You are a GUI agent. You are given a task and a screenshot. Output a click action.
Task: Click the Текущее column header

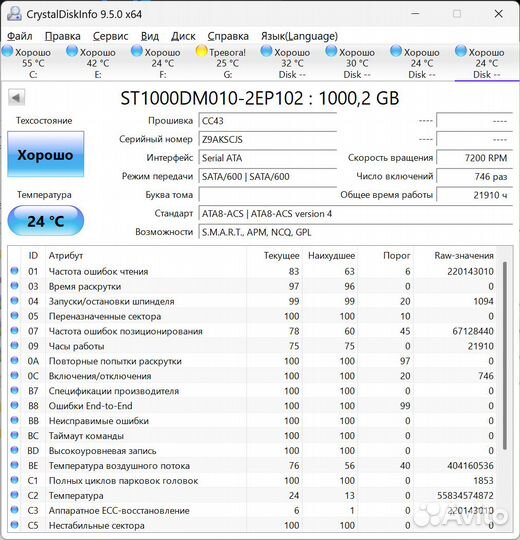[x=275, y=256]
